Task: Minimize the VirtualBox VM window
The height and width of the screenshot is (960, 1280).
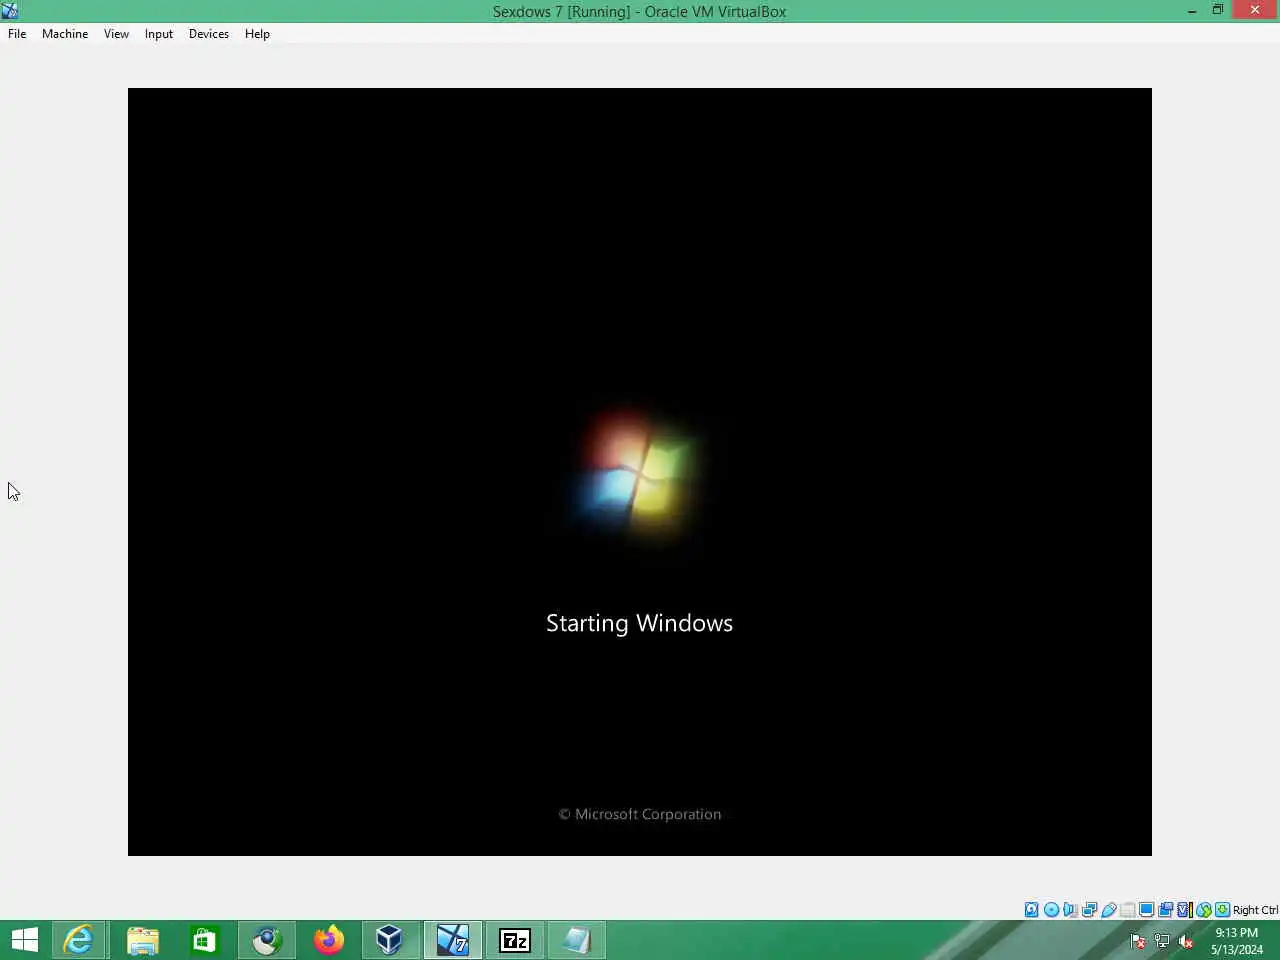Action: [1192, 11]
